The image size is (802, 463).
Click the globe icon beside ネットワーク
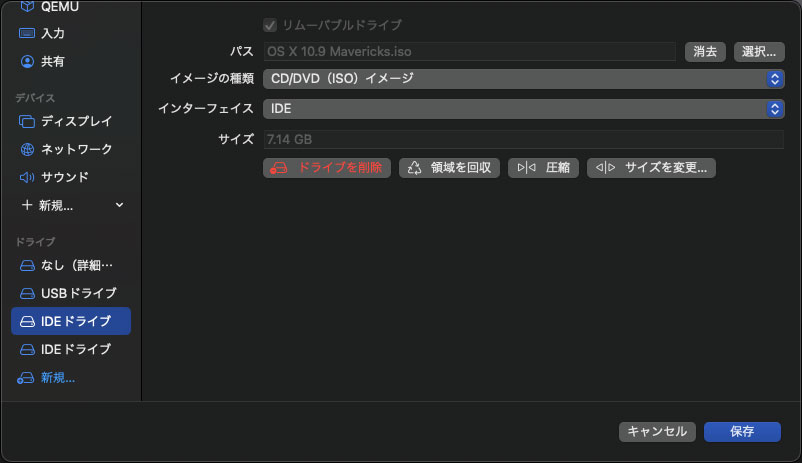27,149
